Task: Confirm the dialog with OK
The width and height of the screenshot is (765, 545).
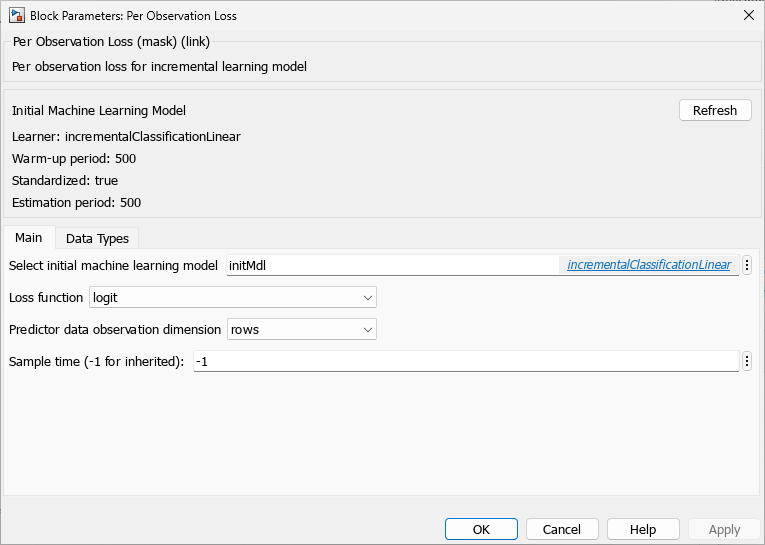Action: point(481,529)
